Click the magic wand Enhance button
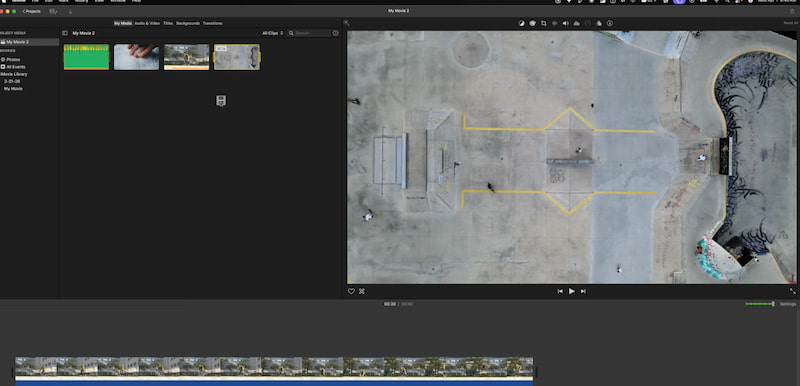The width and height of the screenshot is (800, 386). (x=346, y=23)
